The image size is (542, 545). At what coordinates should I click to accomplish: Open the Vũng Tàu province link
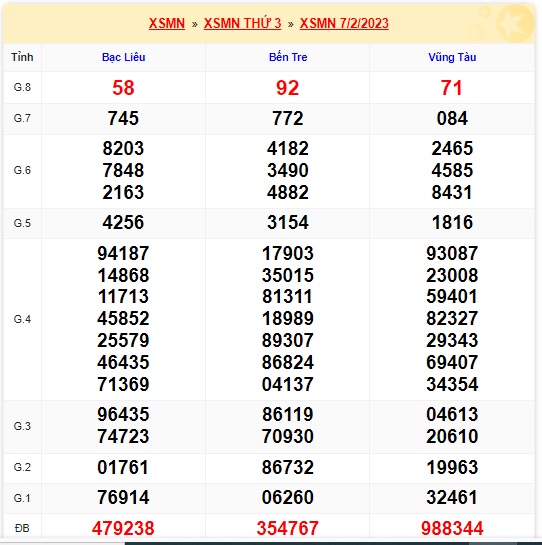click(x=452, y=57)
